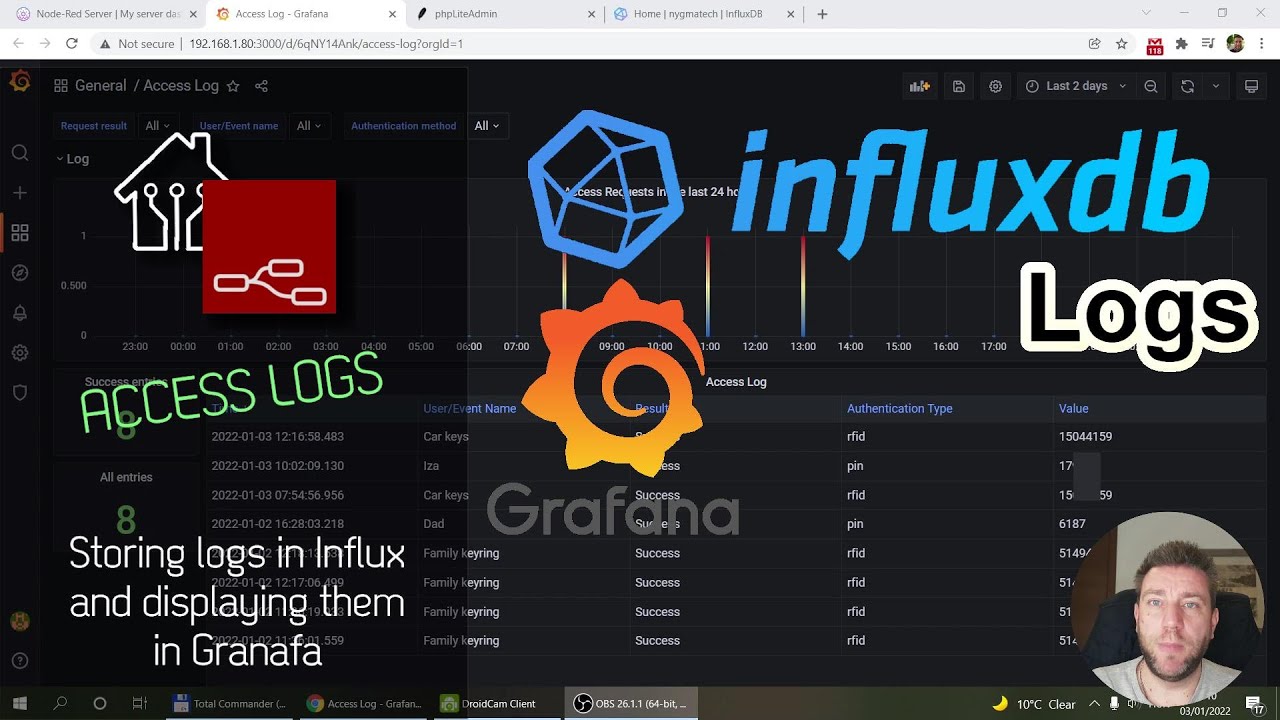Screen dimensions: 1280x720
Task: Open the Request result All dropdown
Action: click(x=157, y=126)
